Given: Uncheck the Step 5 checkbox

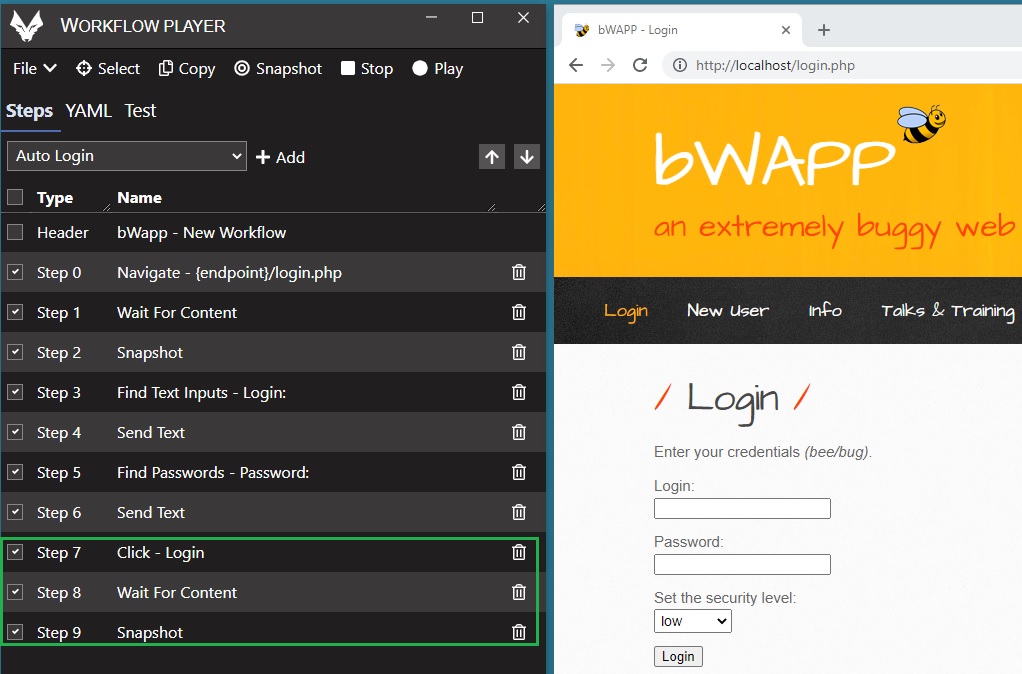Looking at the screenshot, I should (15, 472).
